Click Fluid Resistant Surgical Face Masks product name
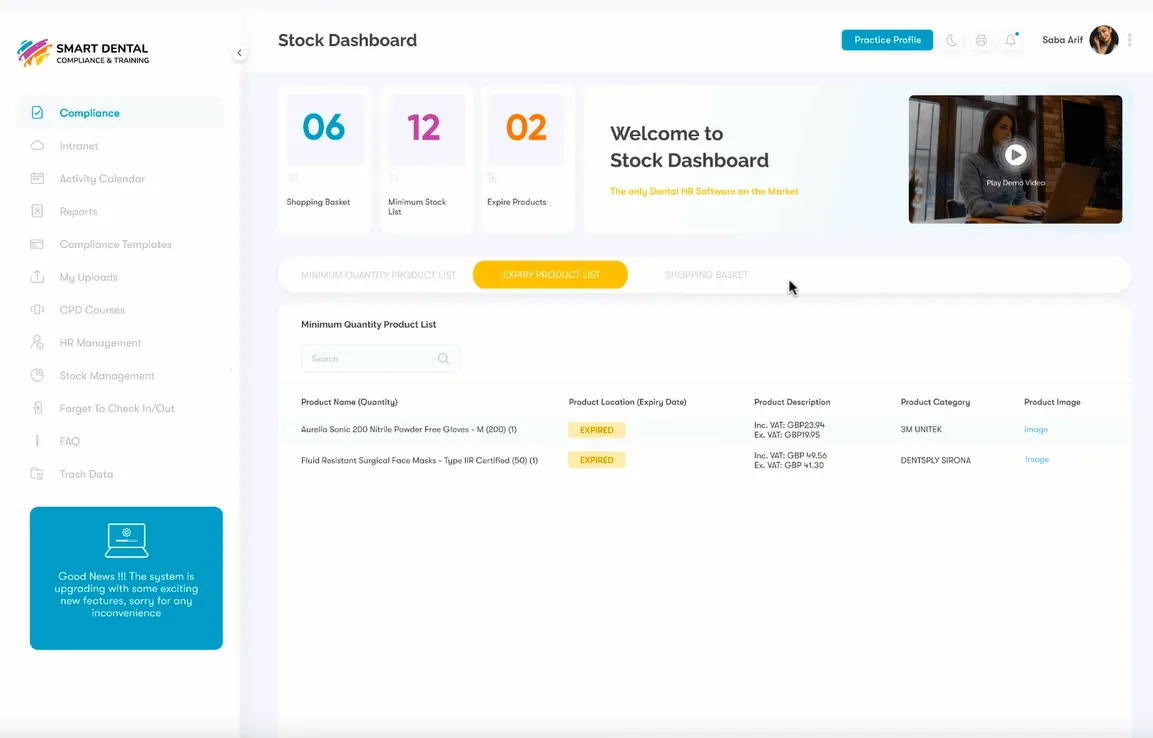Viewport: 1153px width, 738px height. pos(419,460)
